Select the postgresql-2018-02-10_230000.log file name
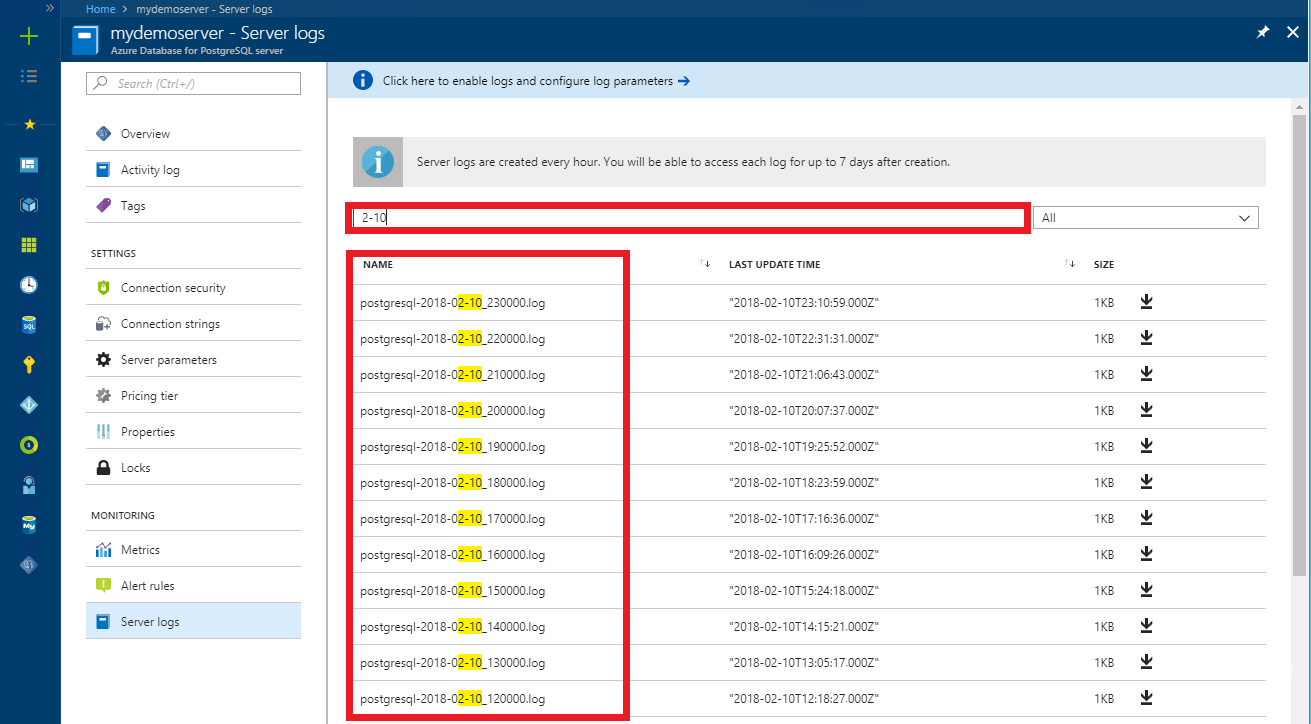The height and width of the screenshot is (724, 1311). [453, 303]
